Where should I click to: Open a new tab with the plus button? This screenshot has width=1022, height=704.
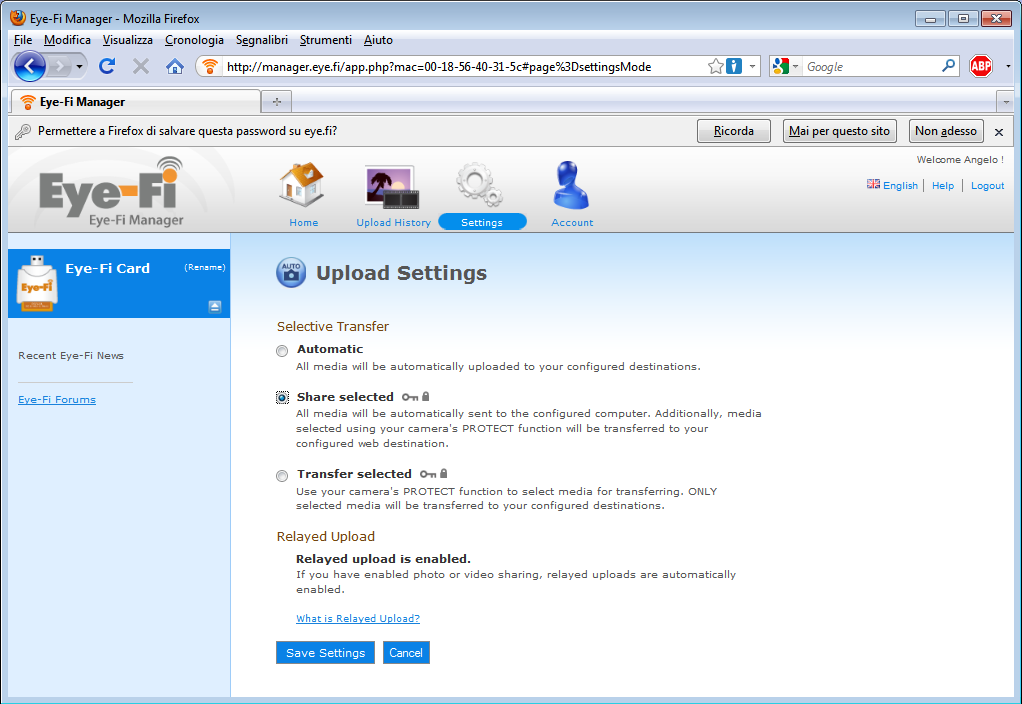276,102
